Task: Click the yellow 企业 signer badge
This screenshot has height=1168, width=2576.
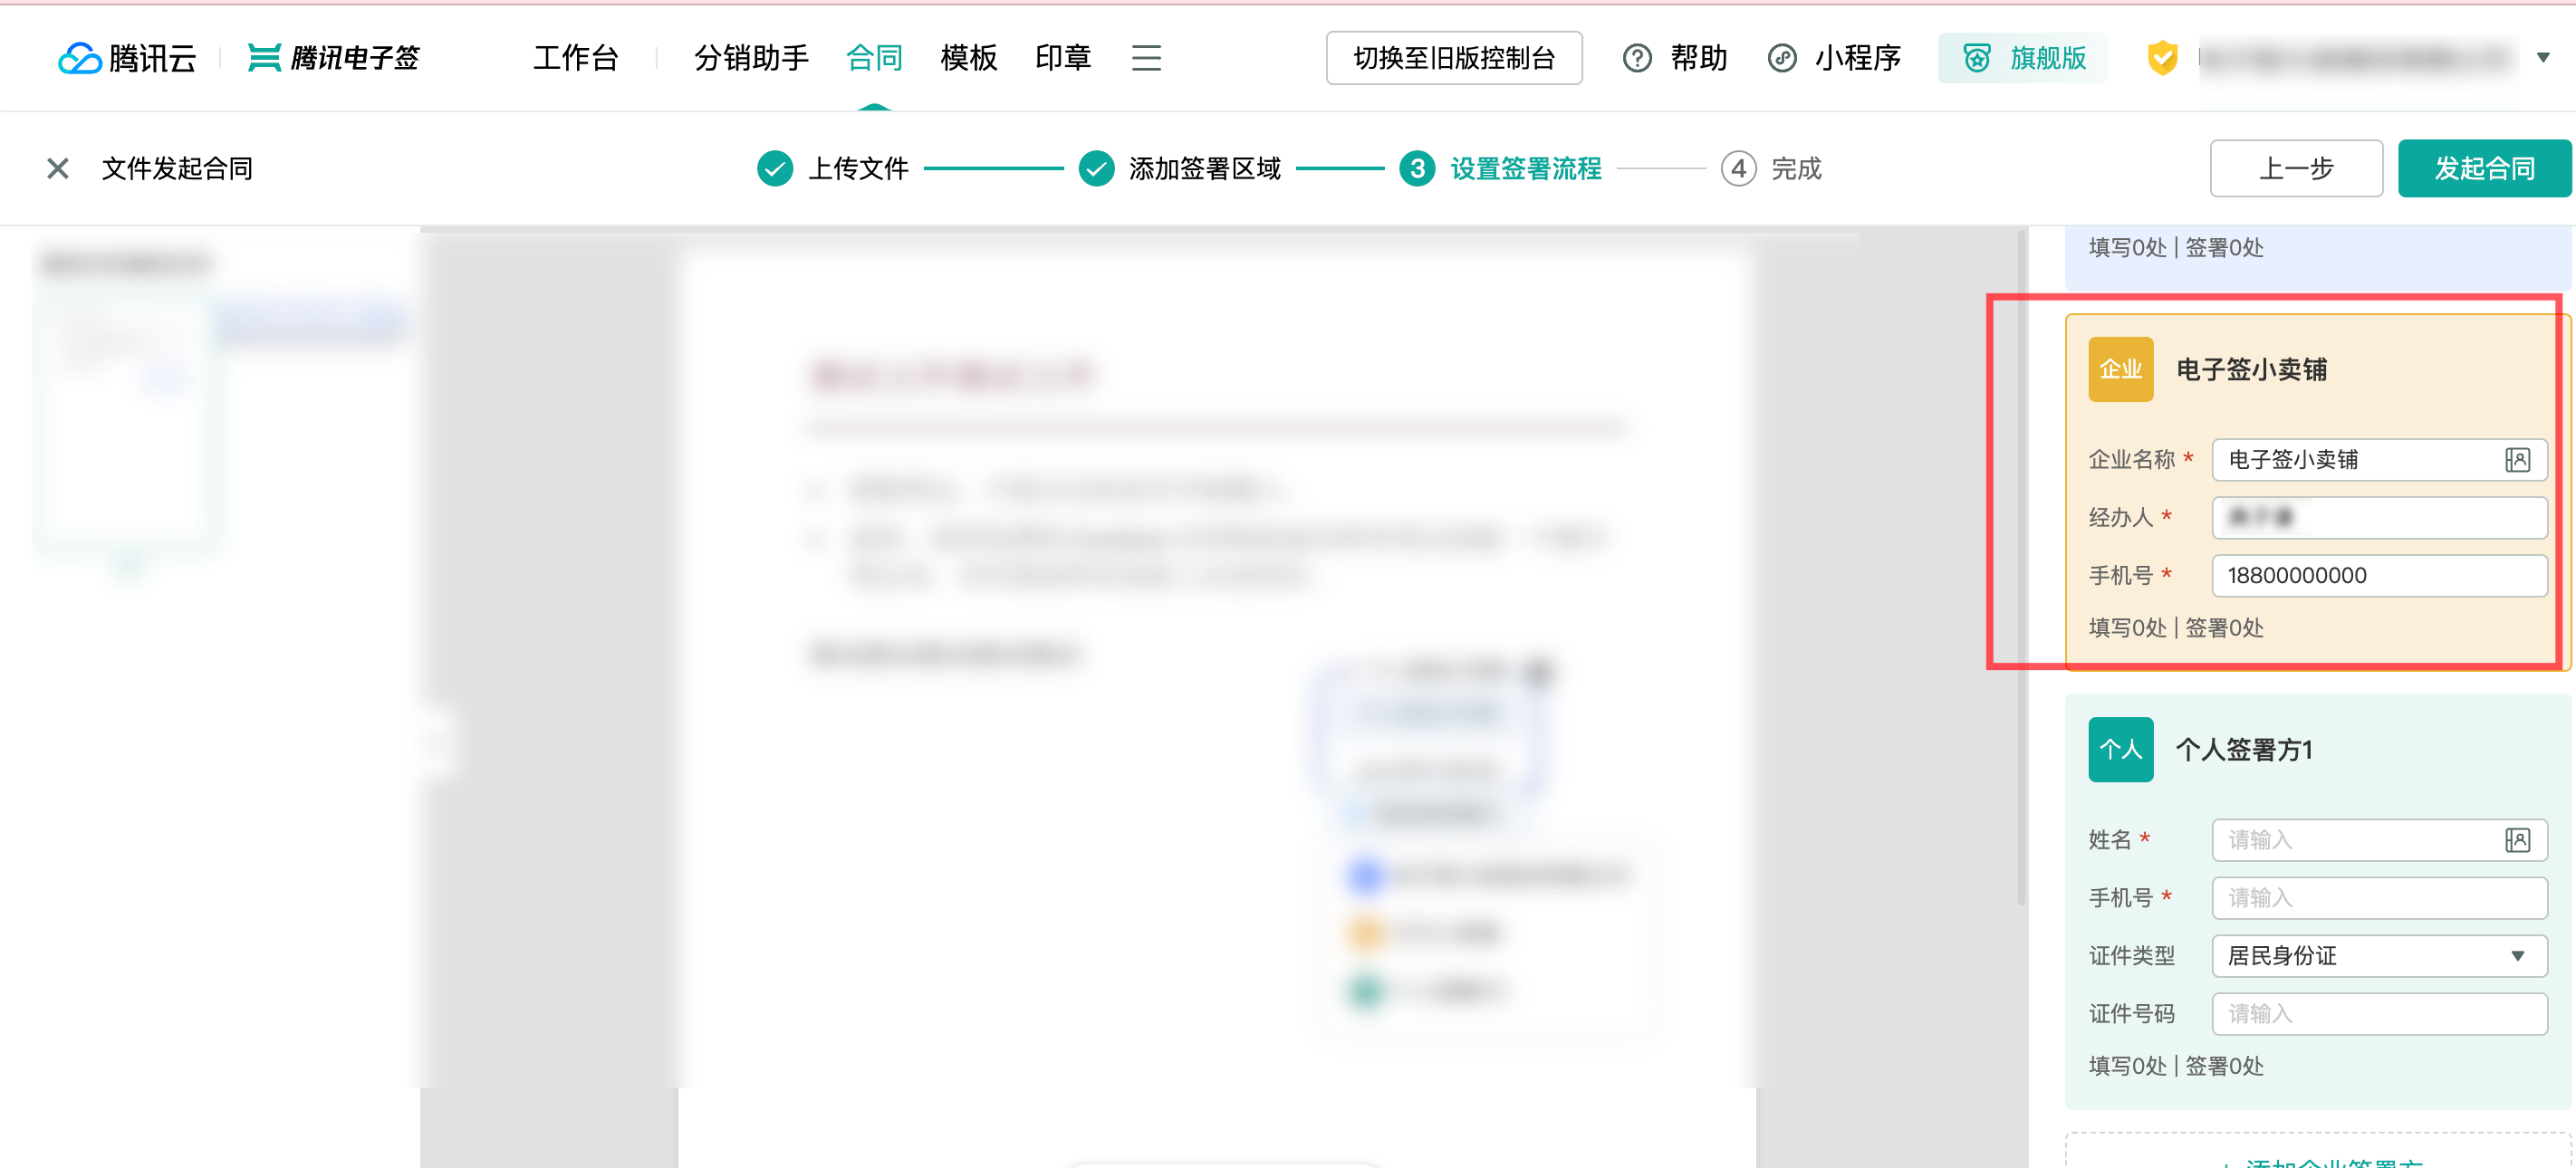Action: [2121, 369]
